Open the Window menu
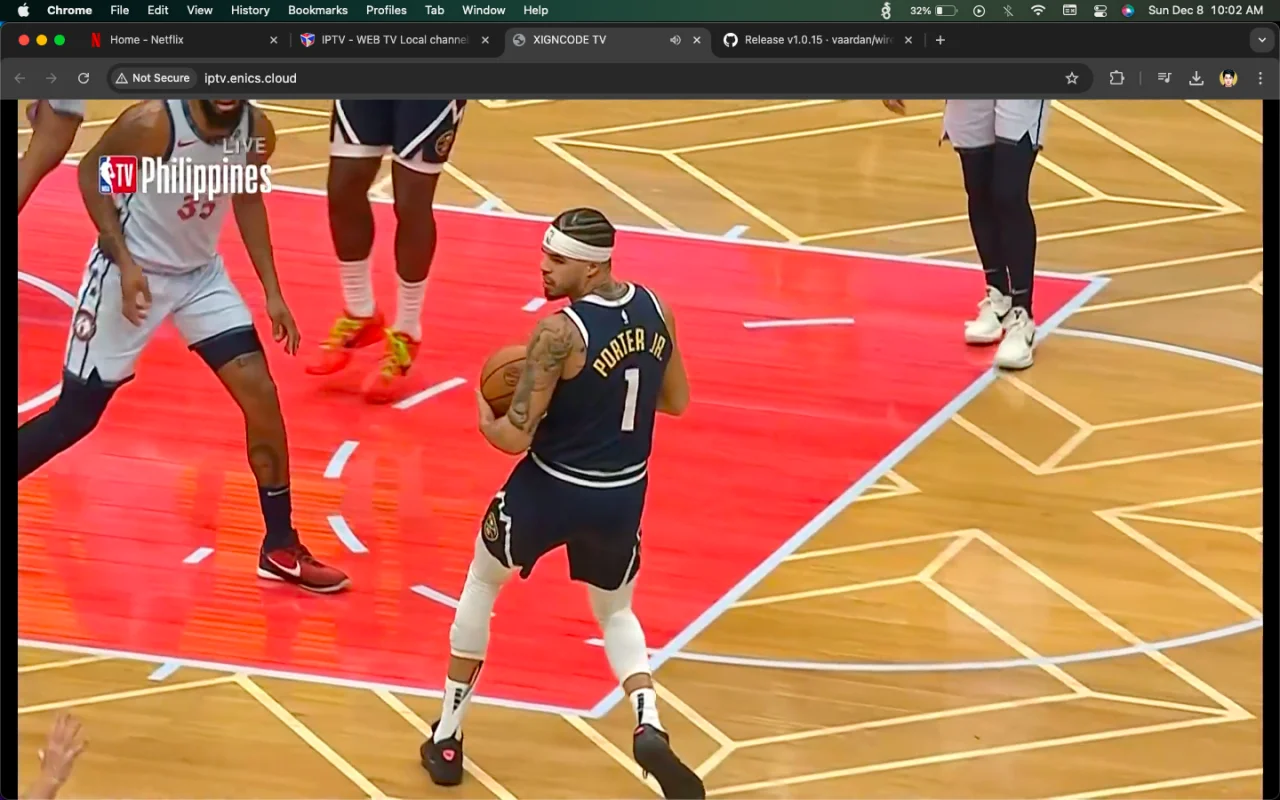This screenshot has height=800, width=1280. (483, 10)
